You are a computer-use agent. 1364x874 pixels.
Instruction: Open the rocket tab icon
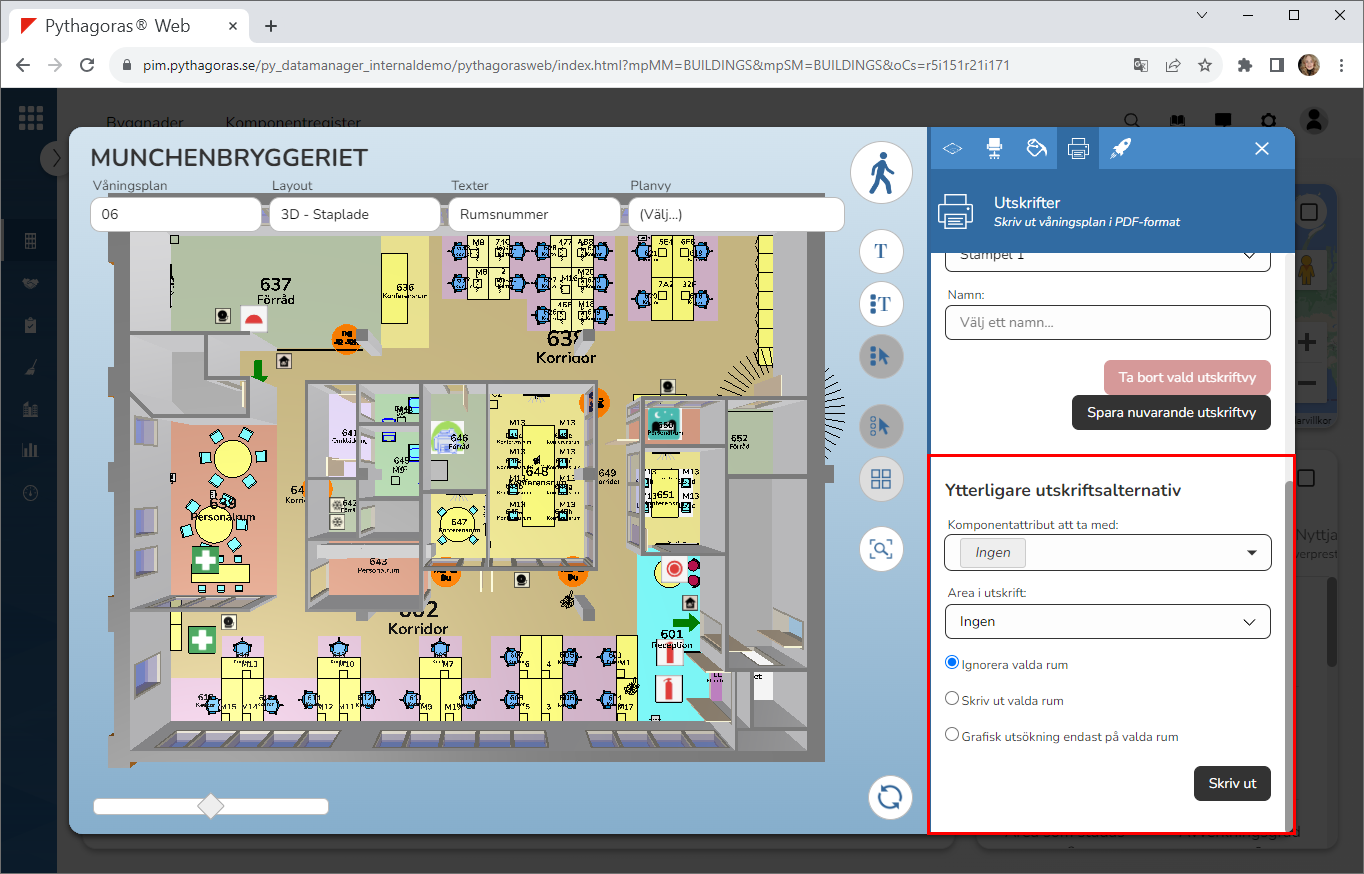[x=1120, y=149]
